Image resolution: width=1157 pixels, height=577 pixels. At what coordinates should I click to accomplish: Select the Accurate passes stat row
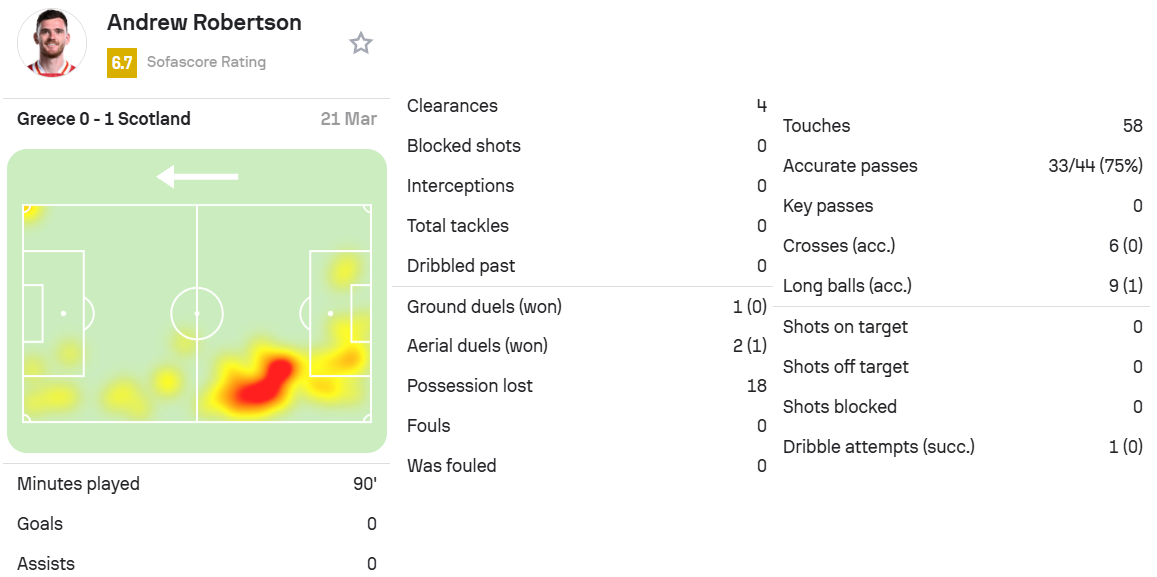tap(963, 166)
